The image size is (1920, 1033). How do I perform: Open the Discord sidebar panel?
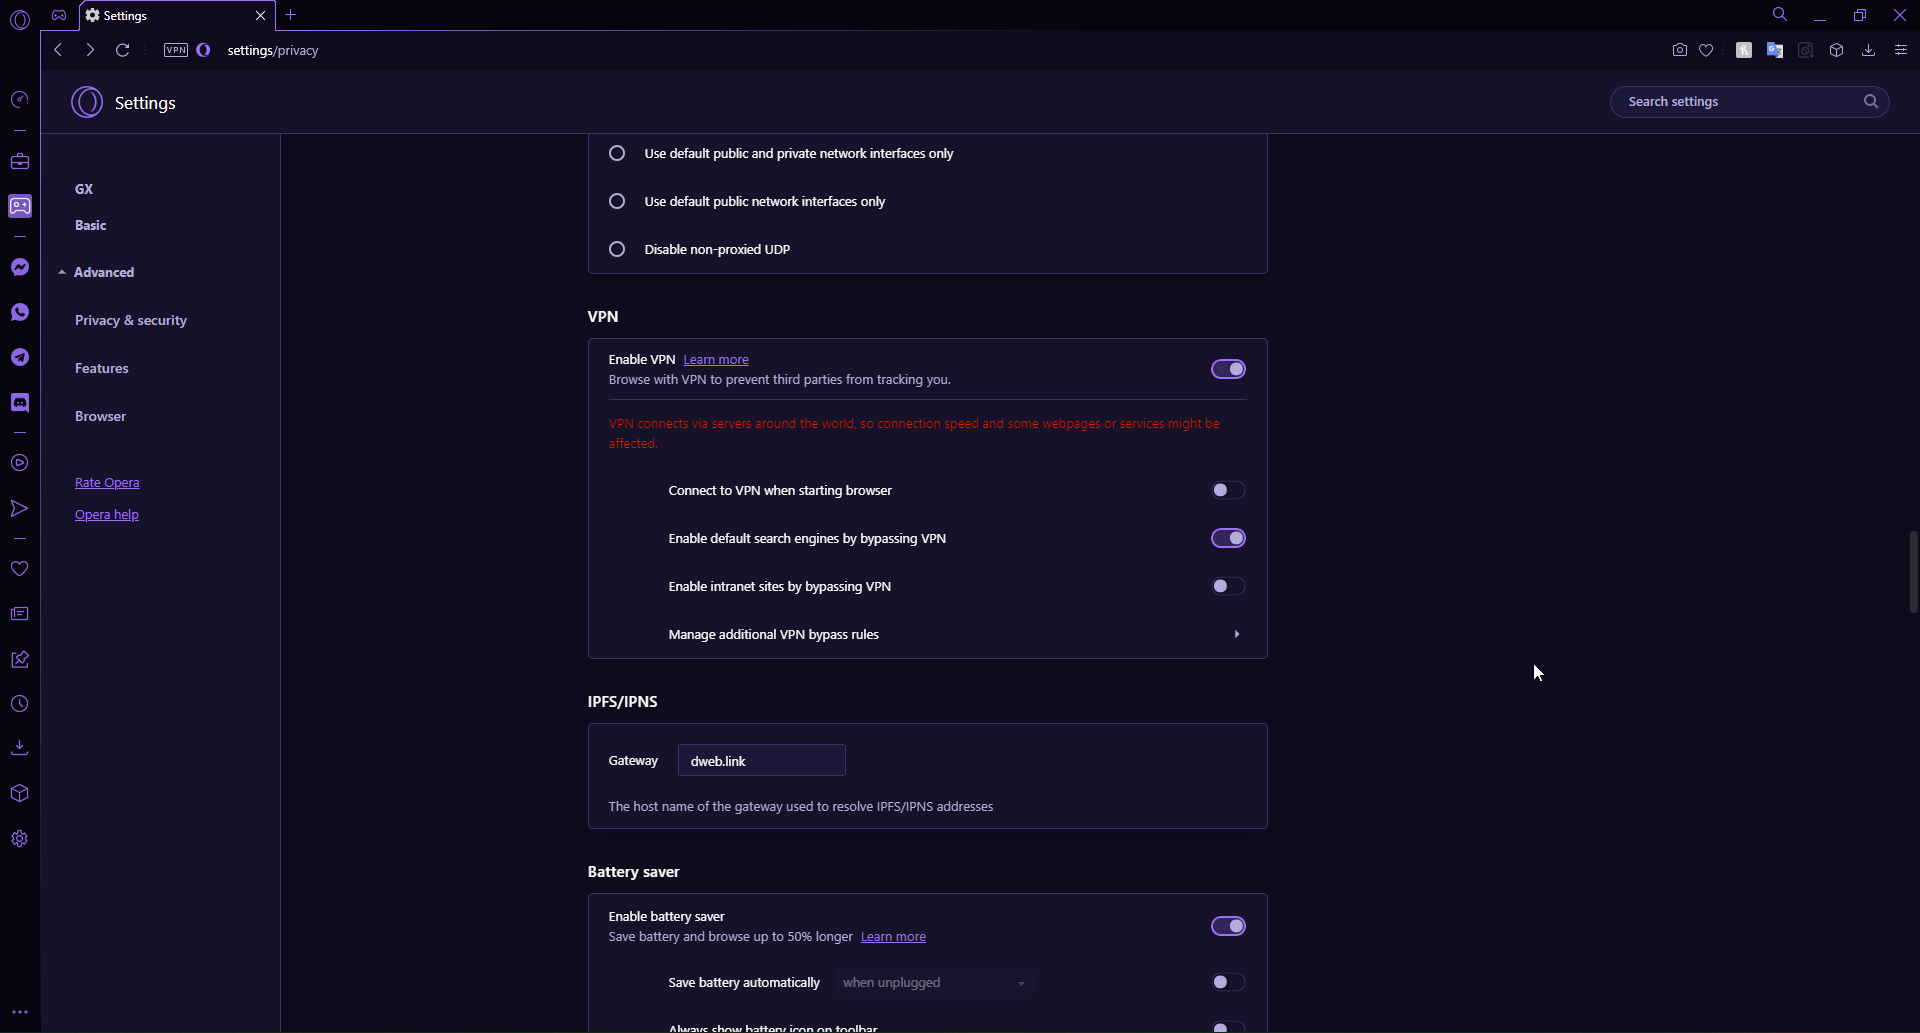pos(20,402)
